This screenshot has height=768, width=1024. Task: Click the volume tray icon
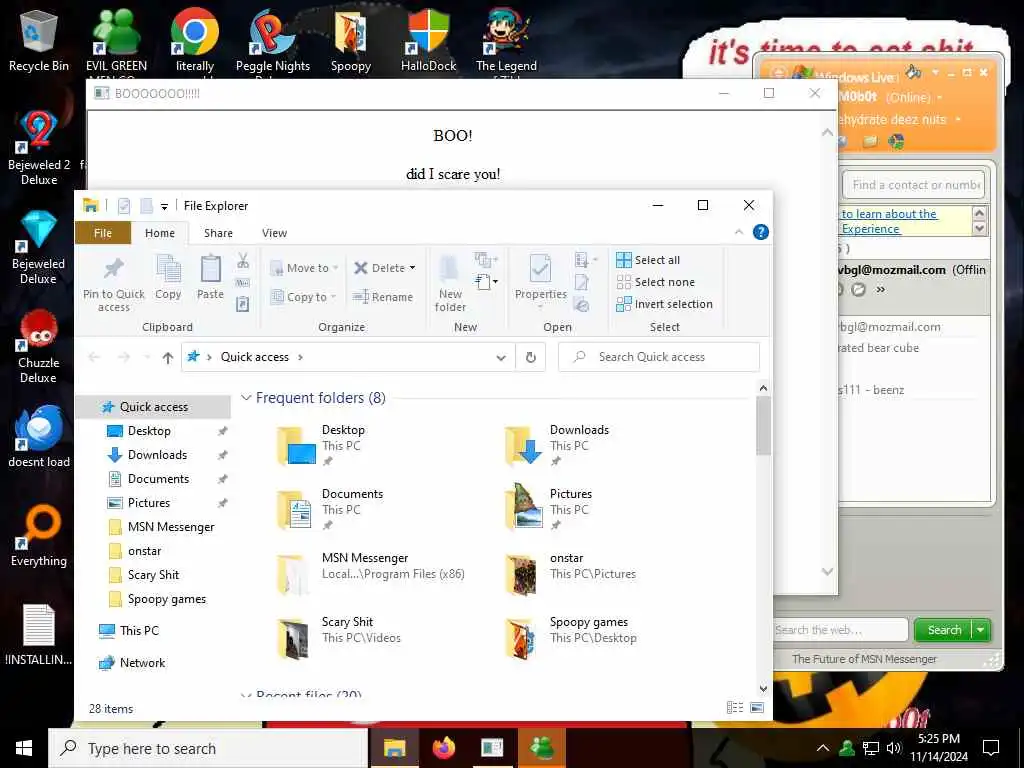(x=893, y=748)
